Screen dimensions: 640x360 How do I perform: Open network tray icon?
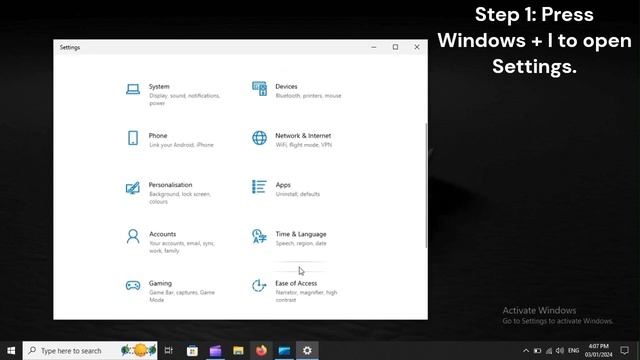pyautogui.click(x=549, y=351)
